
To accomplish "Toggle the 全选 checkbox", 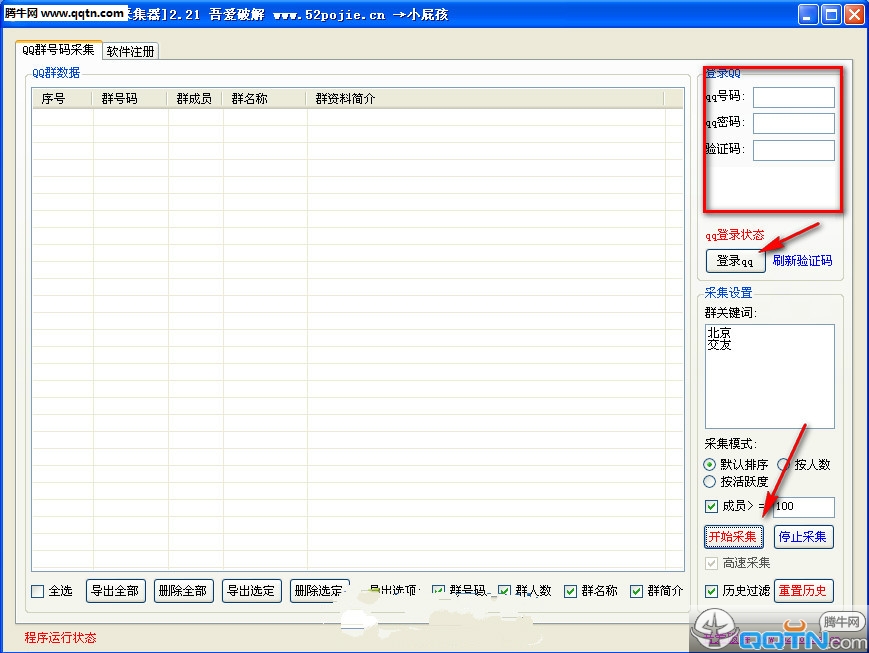I will pos(38,591).
